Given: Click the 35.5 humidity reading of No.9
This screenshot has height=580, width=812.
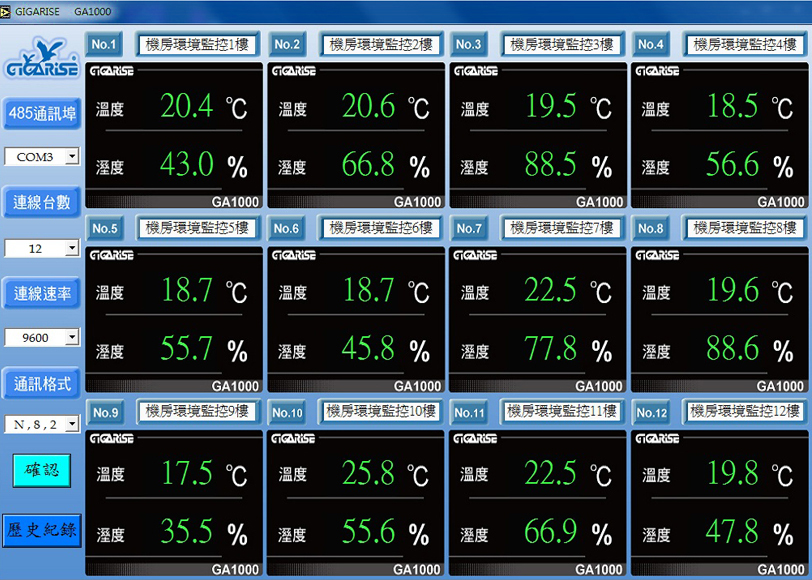Looking at the screenshot, I should coord(186,531).
